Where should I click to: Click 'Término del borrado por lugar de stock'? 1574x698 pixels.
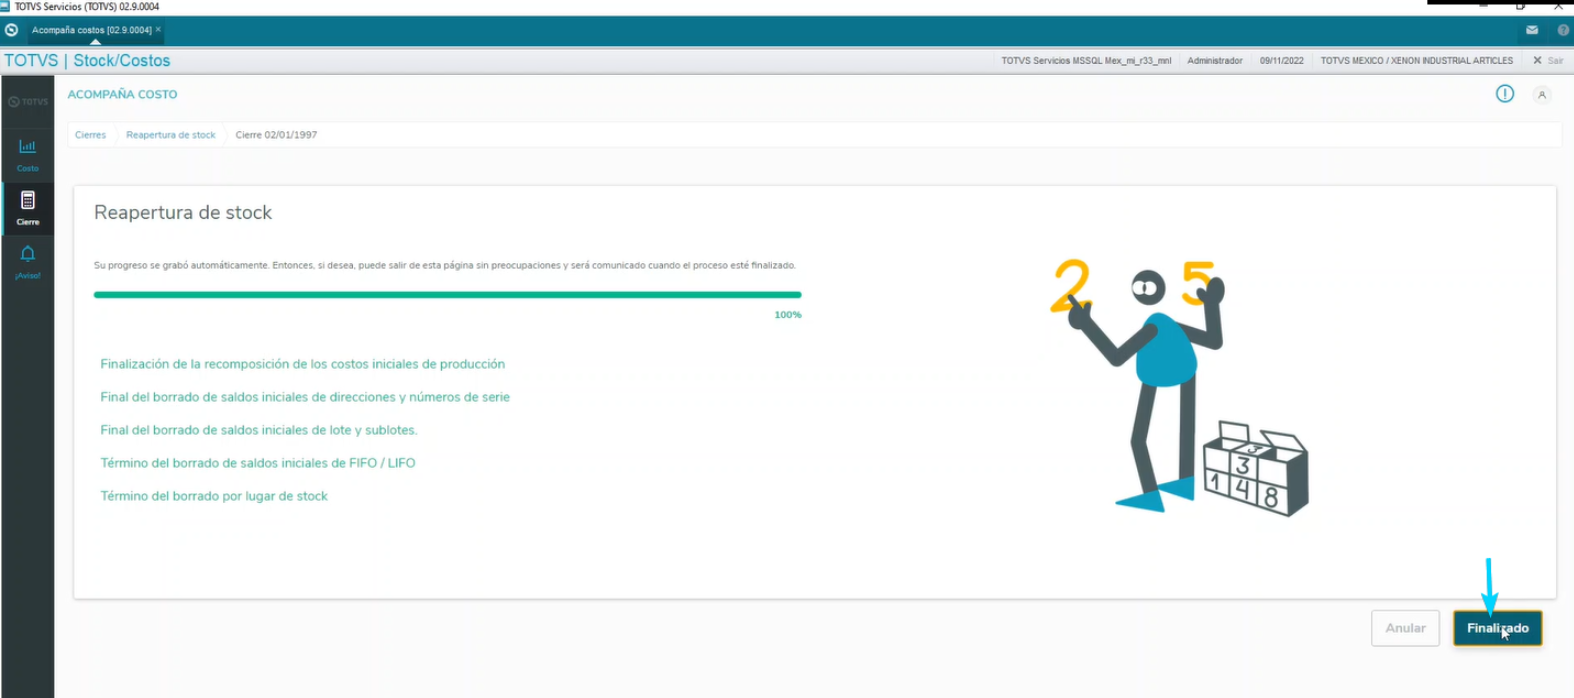pos(214,496)
